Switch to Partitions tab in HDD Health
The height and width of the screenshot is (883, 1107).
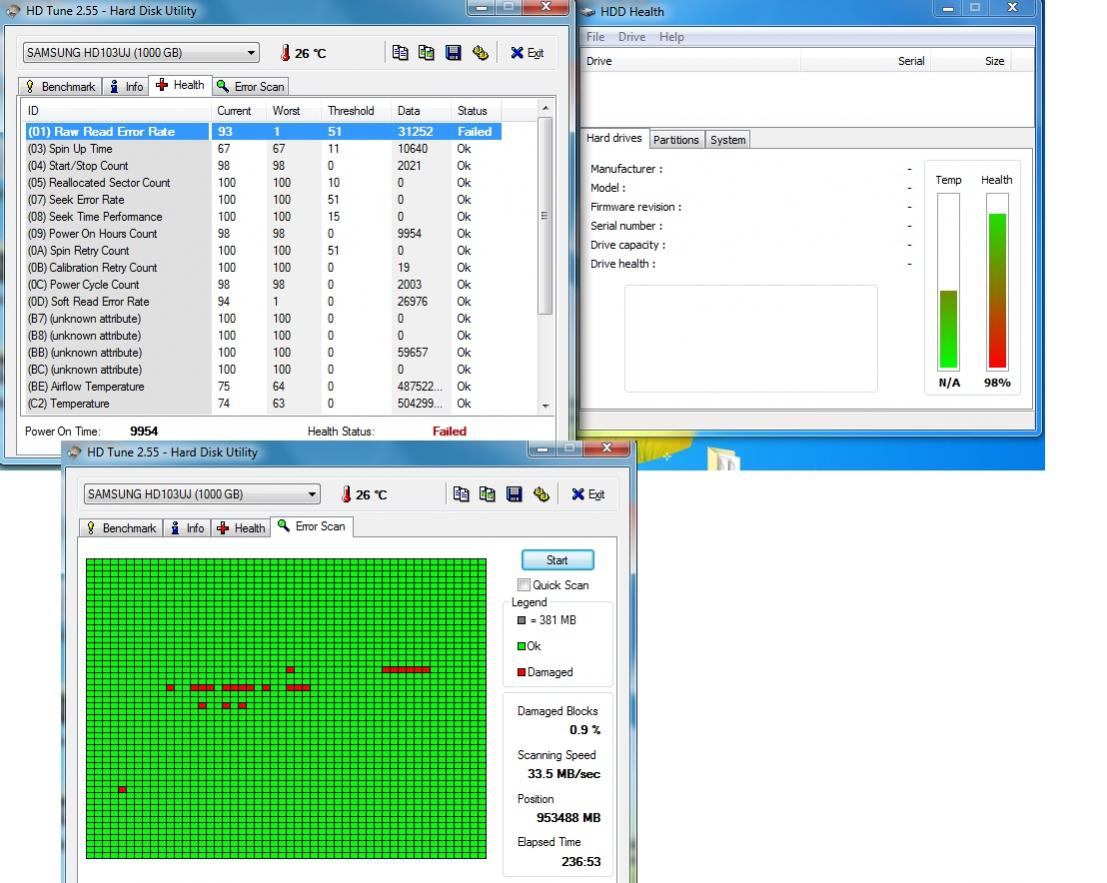click(x=676, y=140)
